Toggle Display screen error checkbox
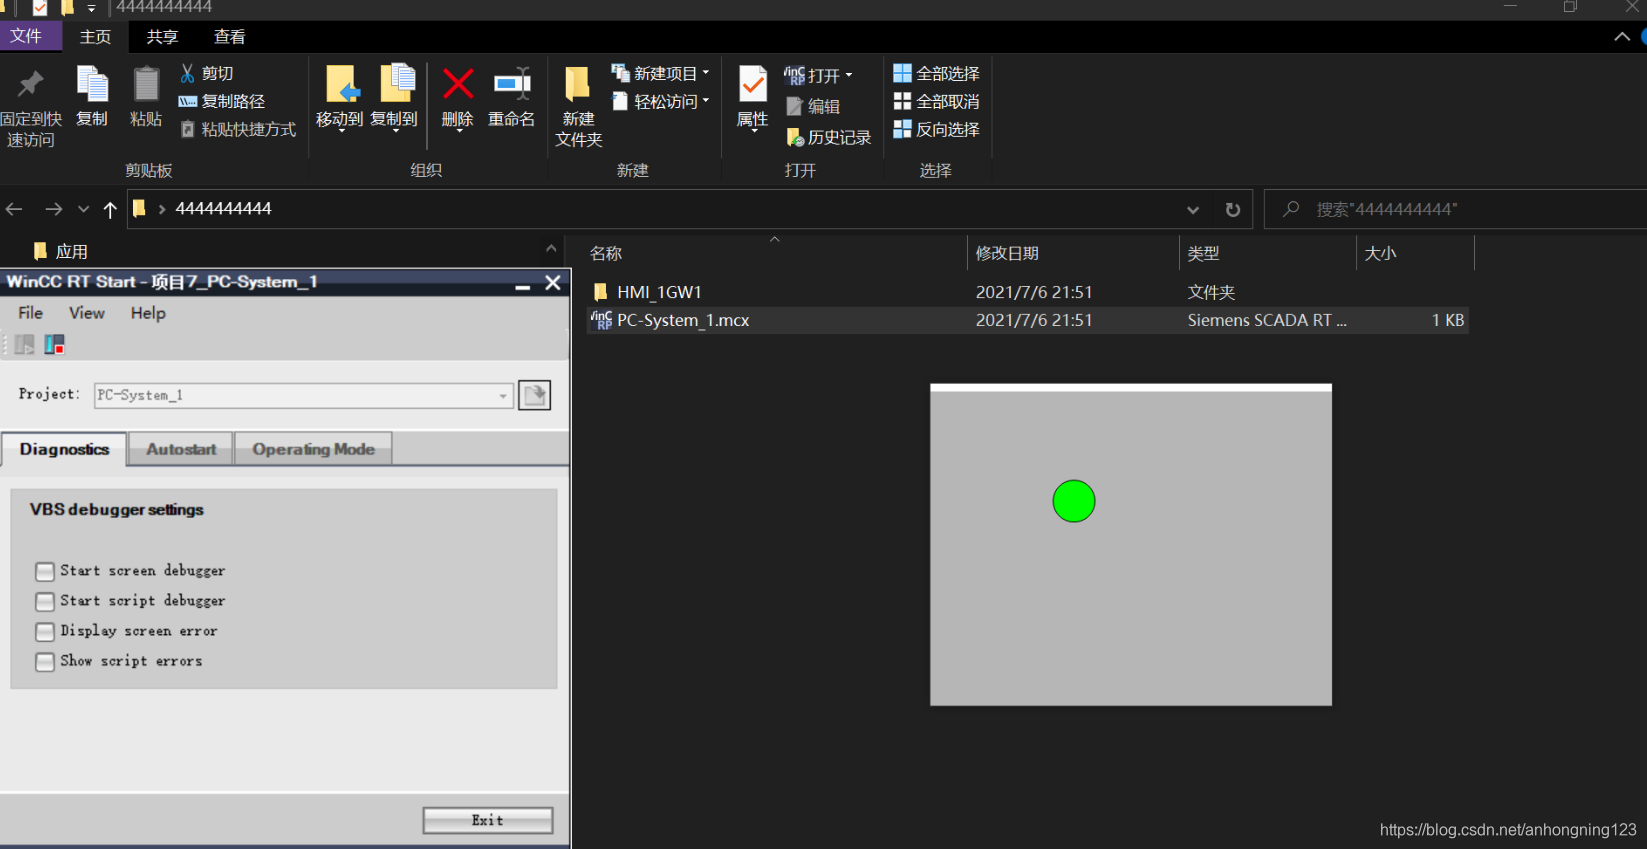Image resolution: width=1647 pixels, height=849 pixels. point(45,631)
